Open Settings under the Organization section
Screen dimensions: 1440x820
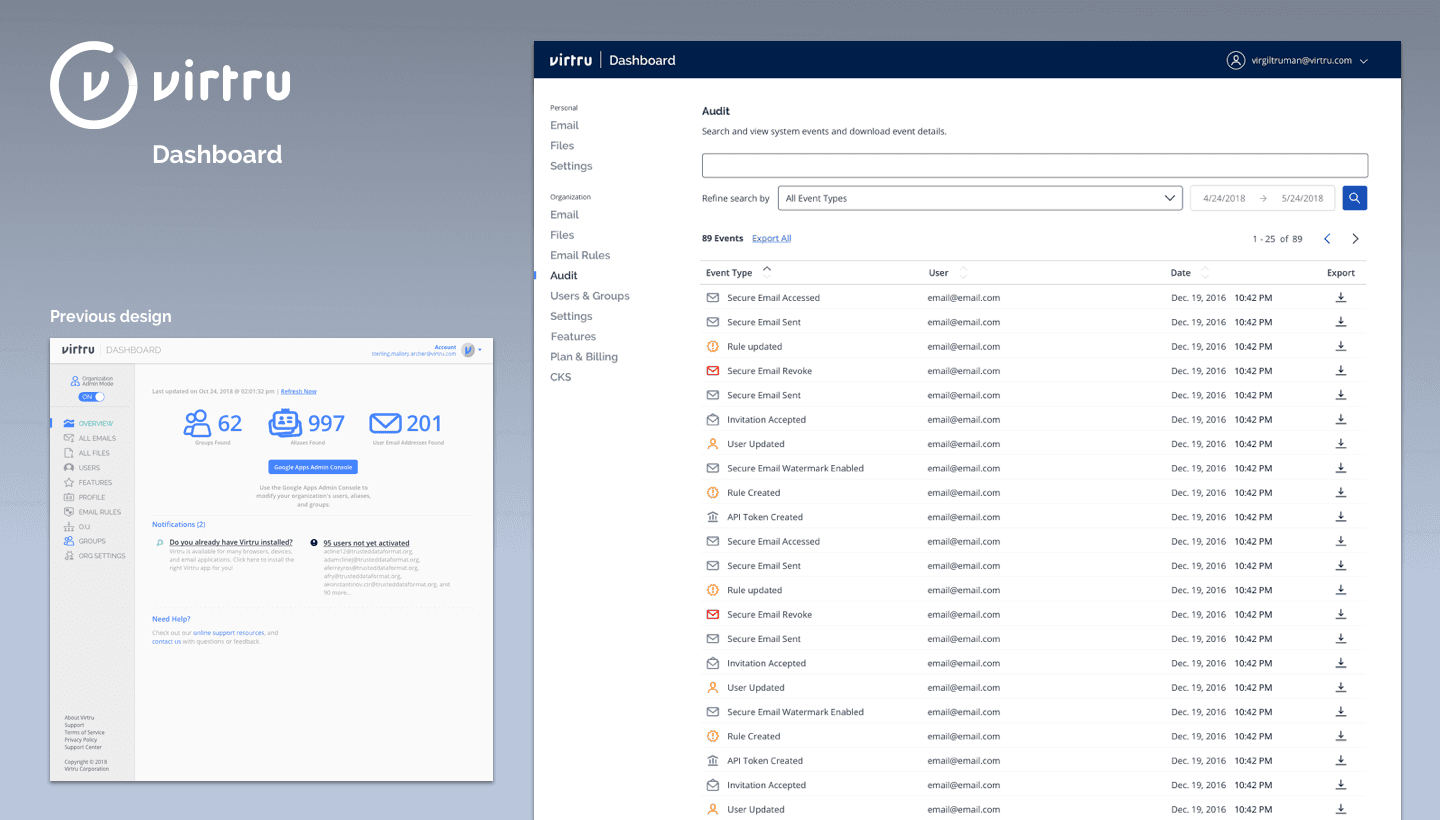tap(571, 316)
